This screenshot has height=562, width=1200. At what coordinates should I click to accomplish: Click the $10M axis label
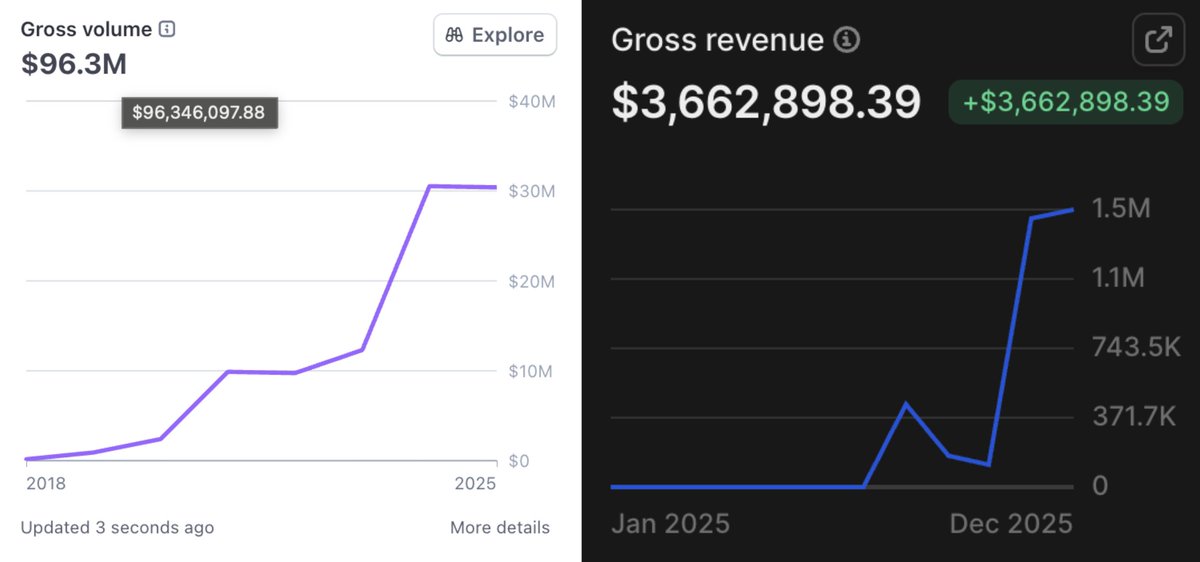coord(532,371)
